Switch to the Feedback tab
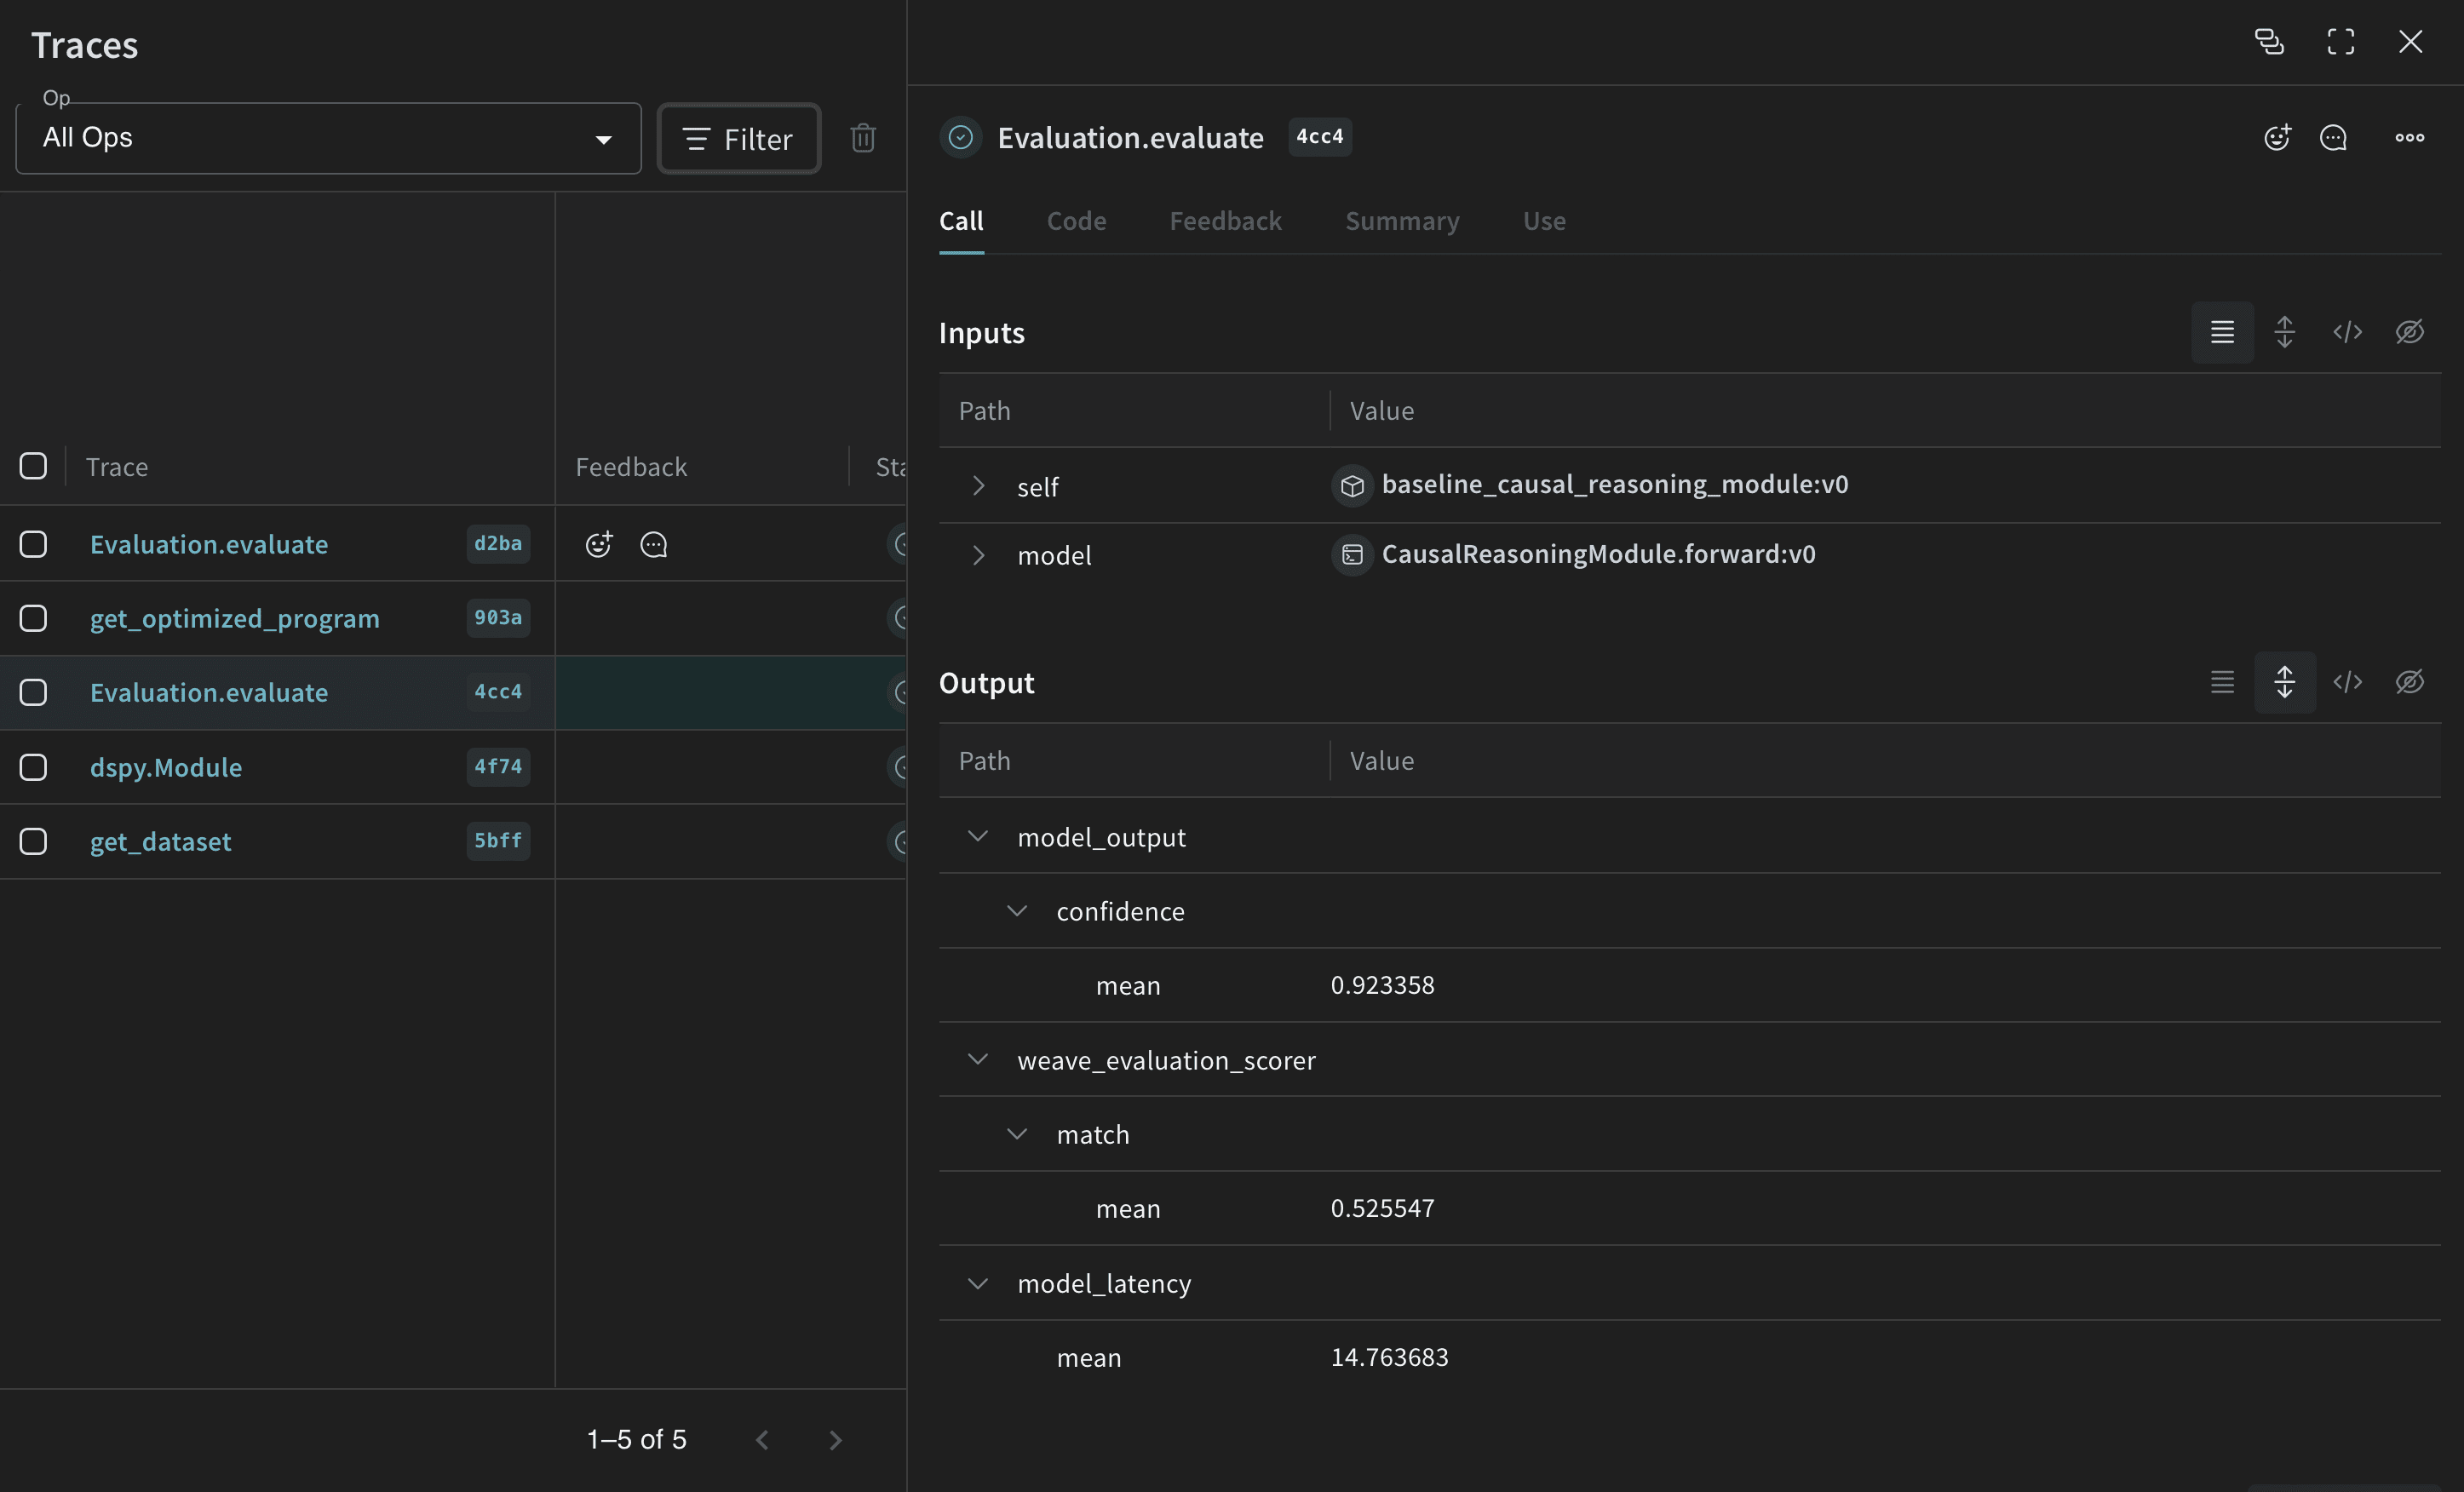 (x=1225, y=221)
